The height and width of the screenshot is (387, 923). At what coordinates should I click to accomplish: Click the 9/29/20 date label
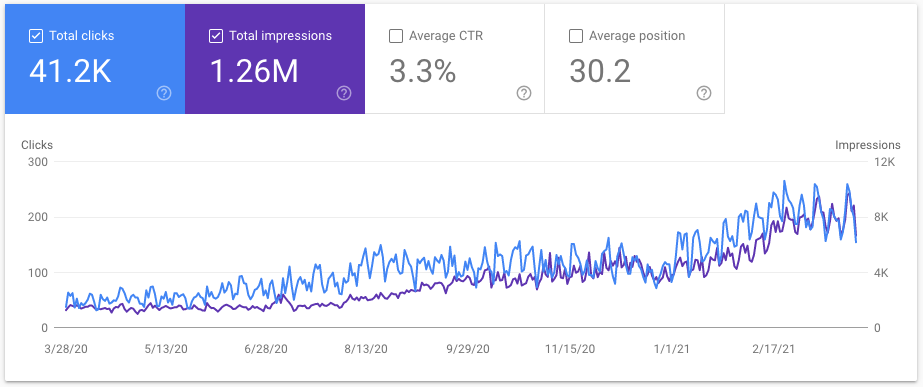click(468, 349)
